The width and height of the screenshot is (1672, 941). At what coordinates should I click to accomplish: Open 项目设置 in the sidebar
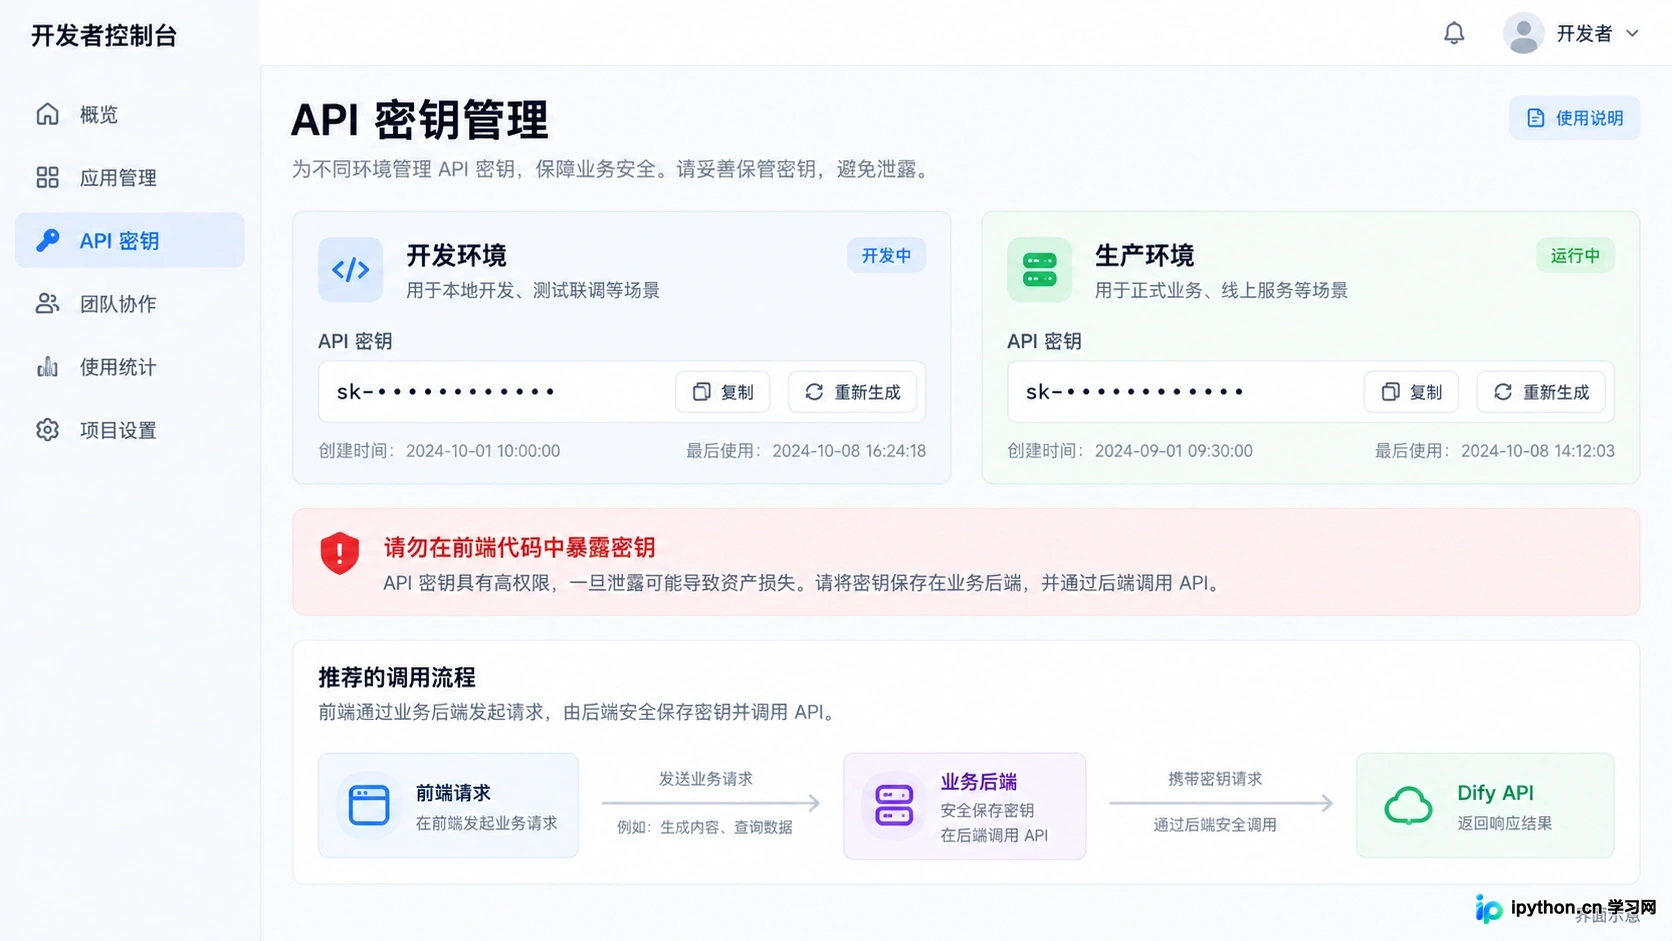pos(130,430)
